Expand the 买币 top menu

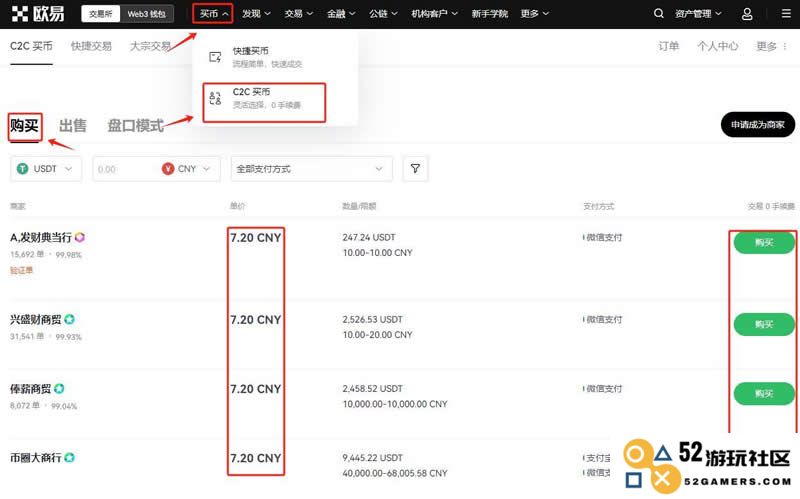click(213, 14)
